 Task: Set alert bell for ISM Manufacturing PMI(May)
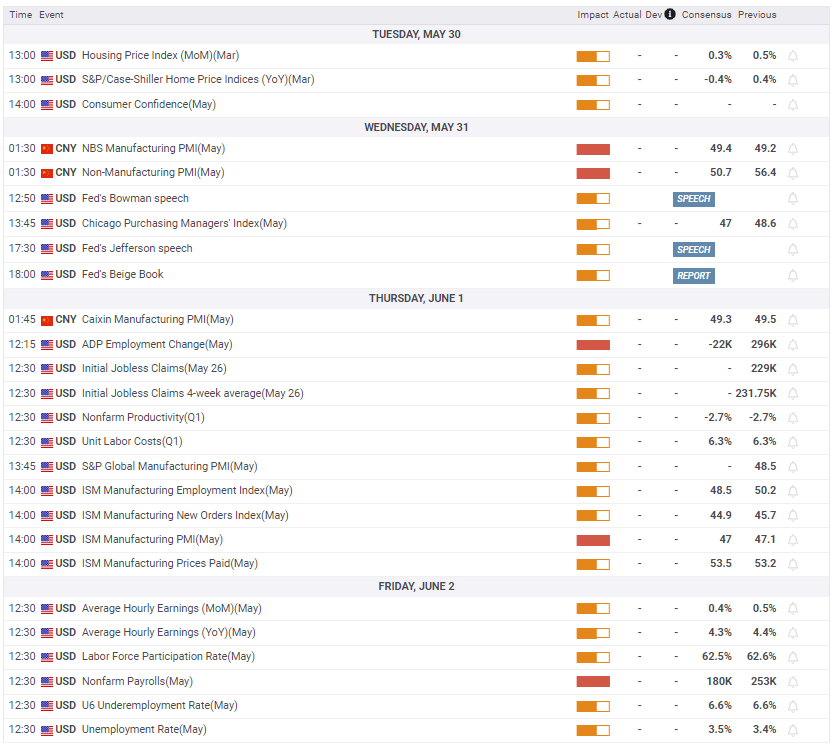point(793,540)
